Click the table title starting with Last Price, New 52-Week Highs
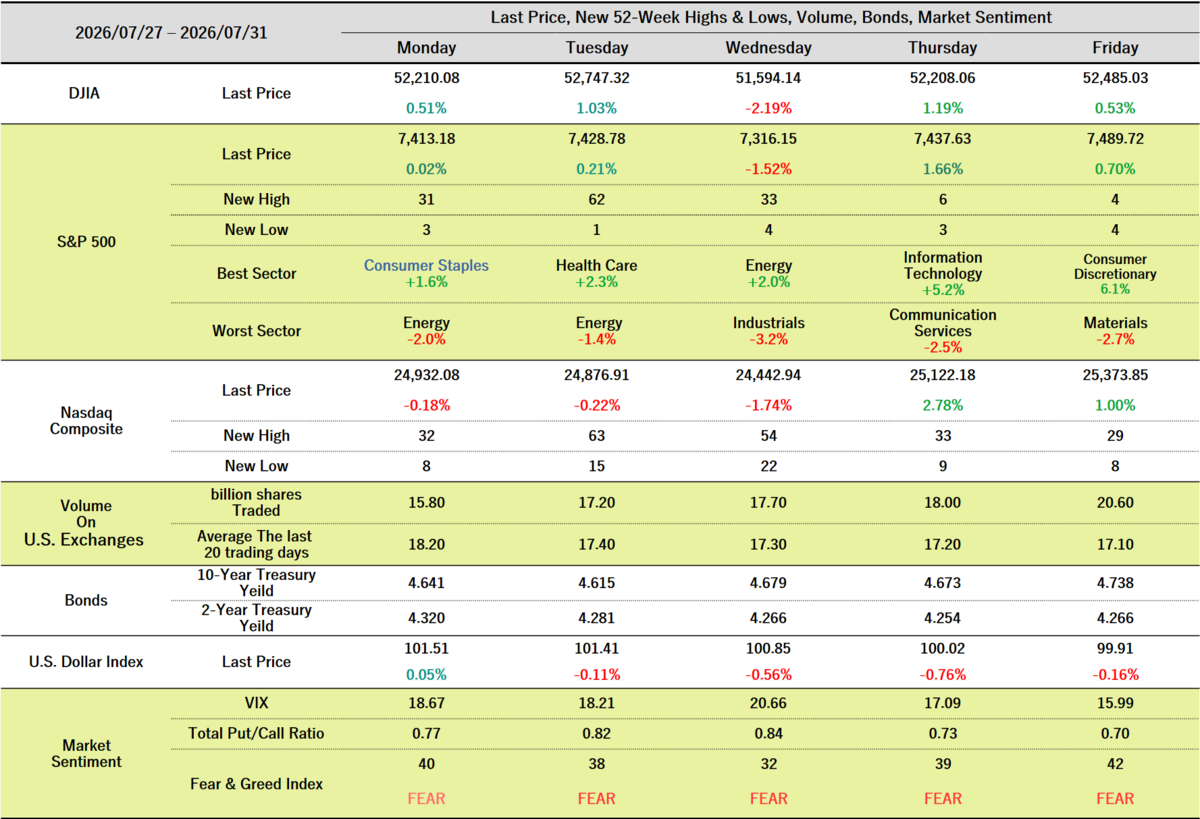 [x=771, y=17]
